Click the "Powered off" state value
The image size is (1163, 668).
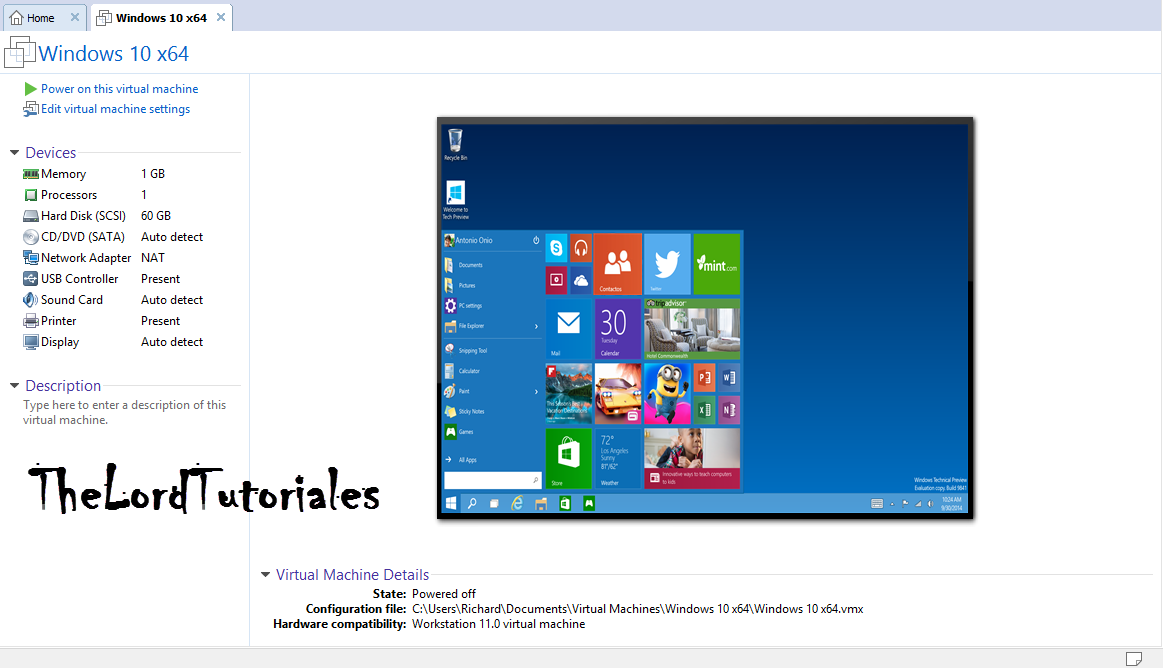coord(444,594)
